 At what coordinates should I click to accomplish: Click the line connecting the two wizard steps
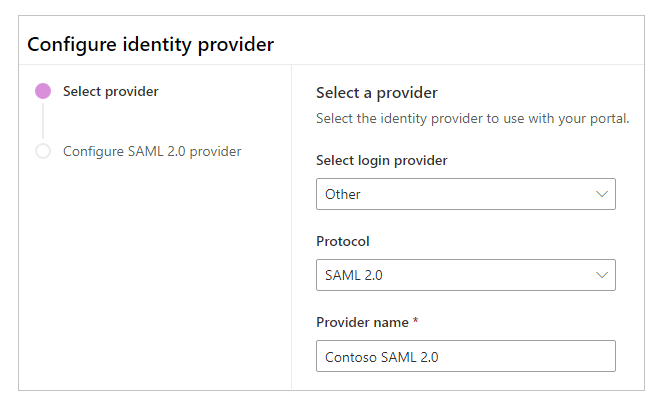(x=43, y=121)
